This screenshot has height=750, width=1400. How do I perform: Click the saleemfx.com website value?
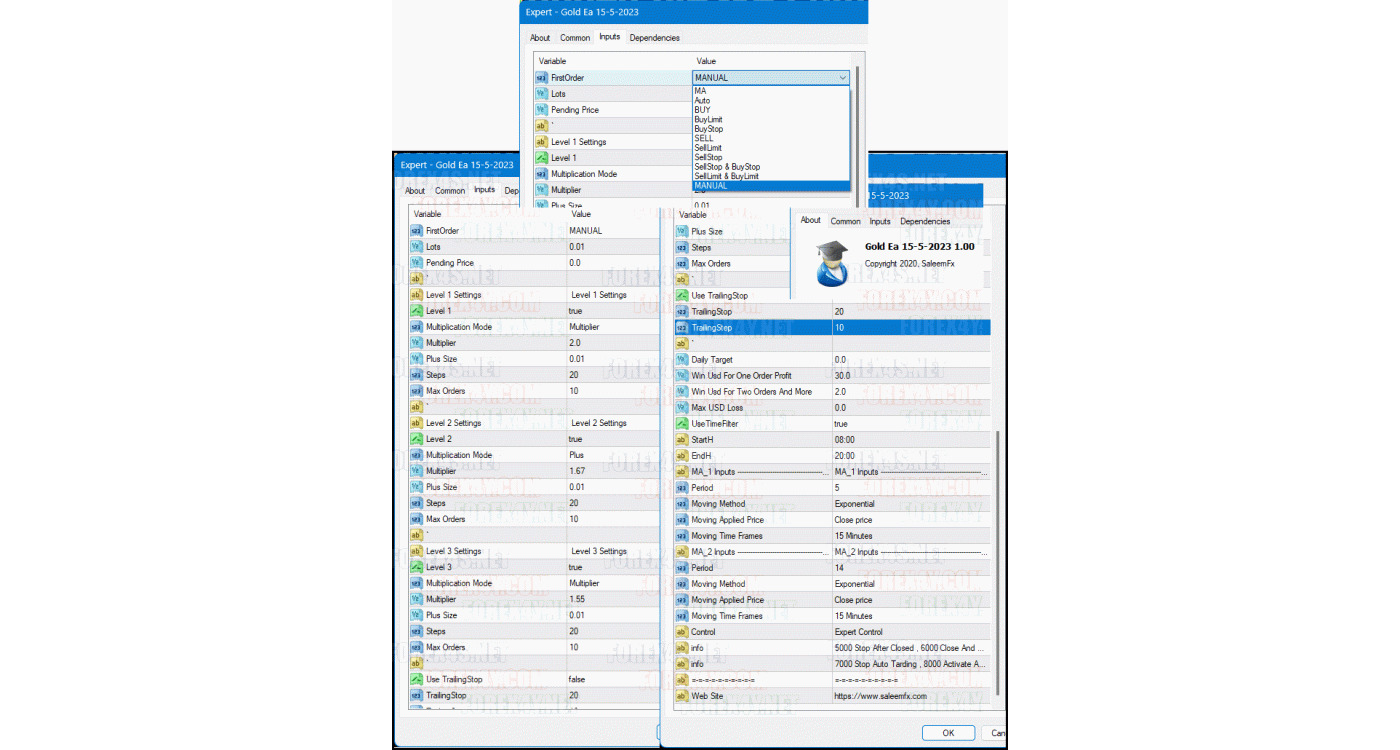880,696
